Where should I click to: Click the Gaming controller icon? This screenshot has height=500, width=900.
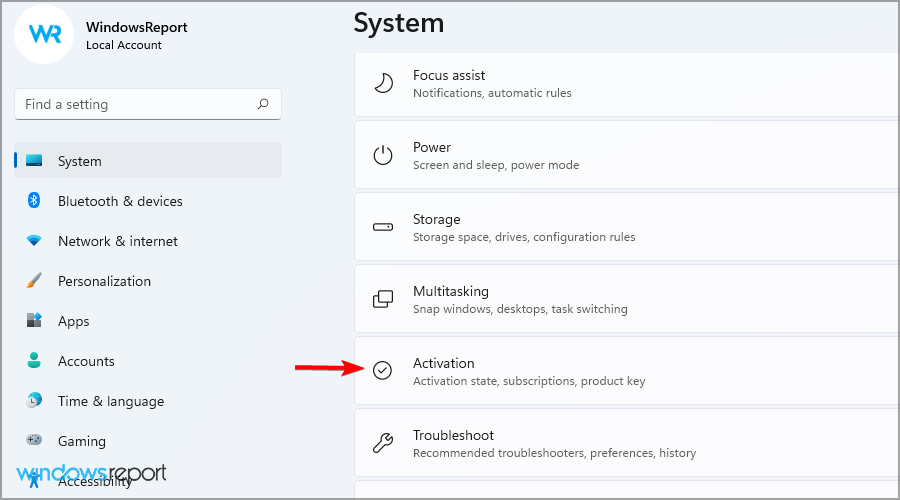(x=34, y=441)
